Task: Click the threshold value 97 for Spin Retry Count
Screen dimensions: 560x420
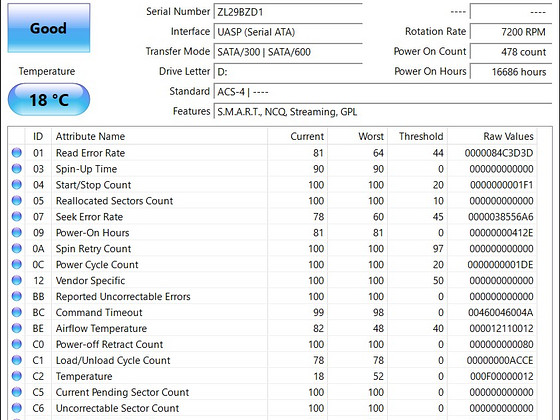Action: tap(438, 249)
